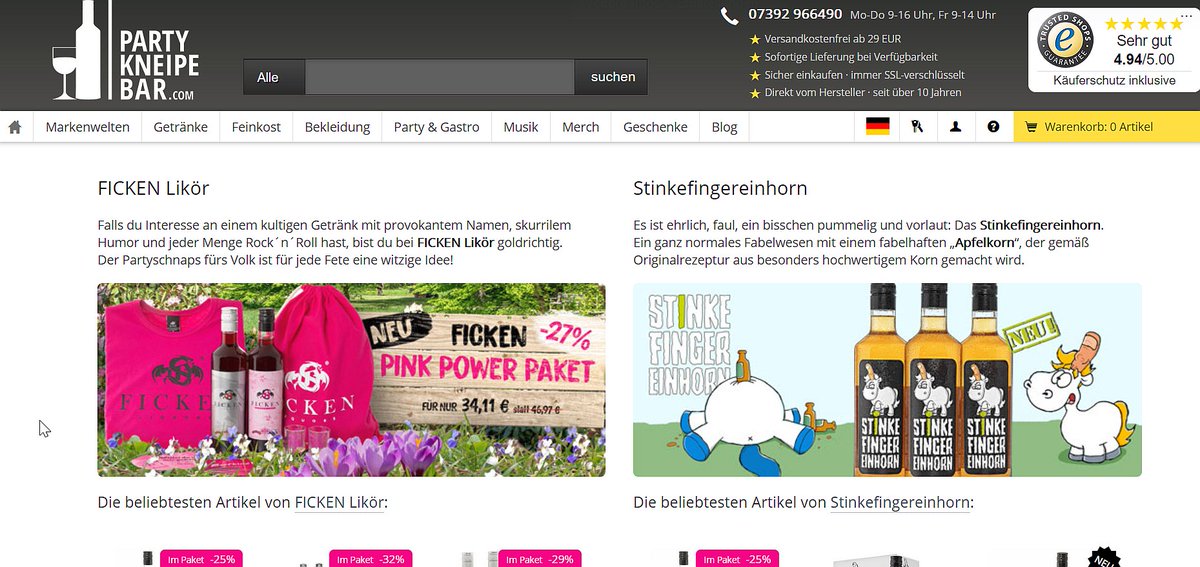Click the phone number 07392 966490
The width and height of the screenshot is (1200, 567).
pos(795,15)
